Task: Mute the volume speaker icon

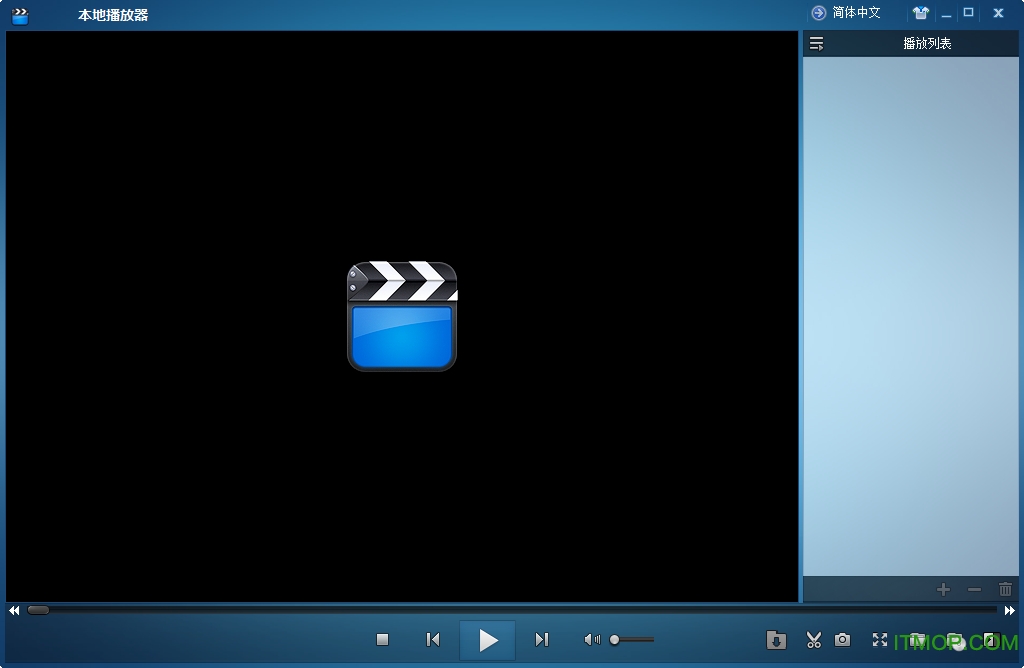Action: tap(592, 640)
